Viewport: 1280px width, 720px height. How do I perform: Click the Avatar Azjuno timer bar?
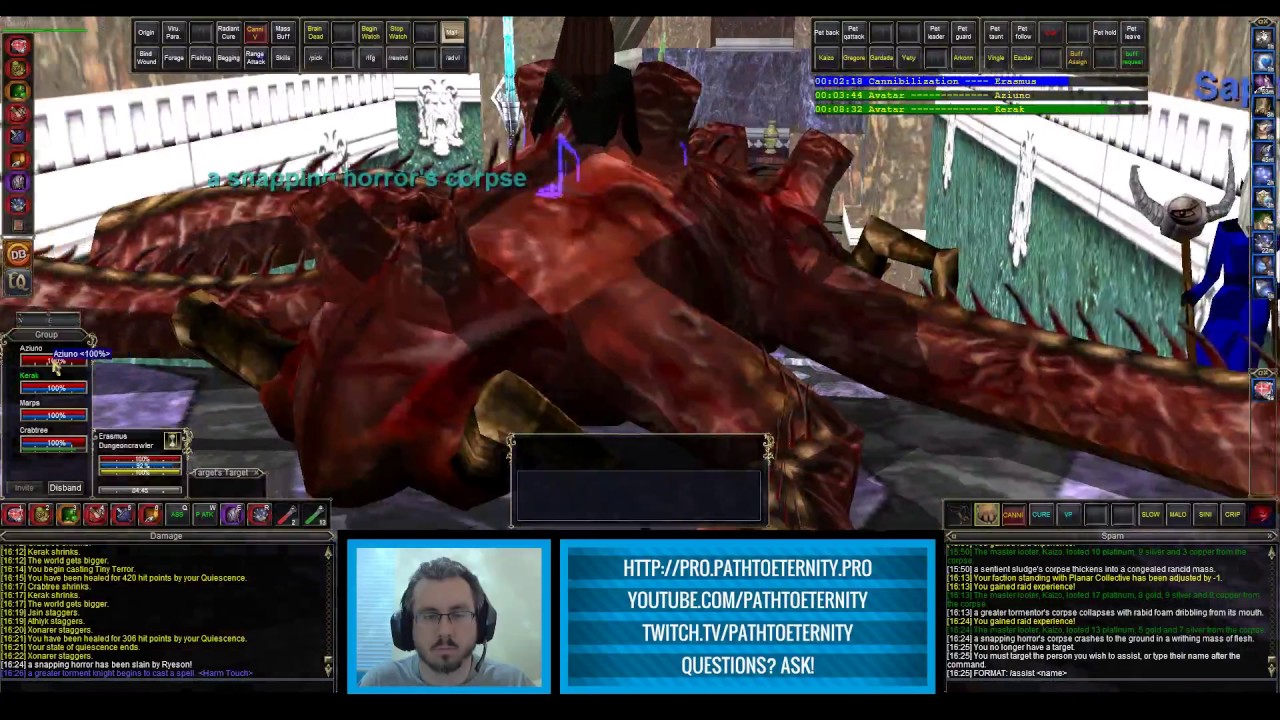pyautogui.click(x=980, y=95)
